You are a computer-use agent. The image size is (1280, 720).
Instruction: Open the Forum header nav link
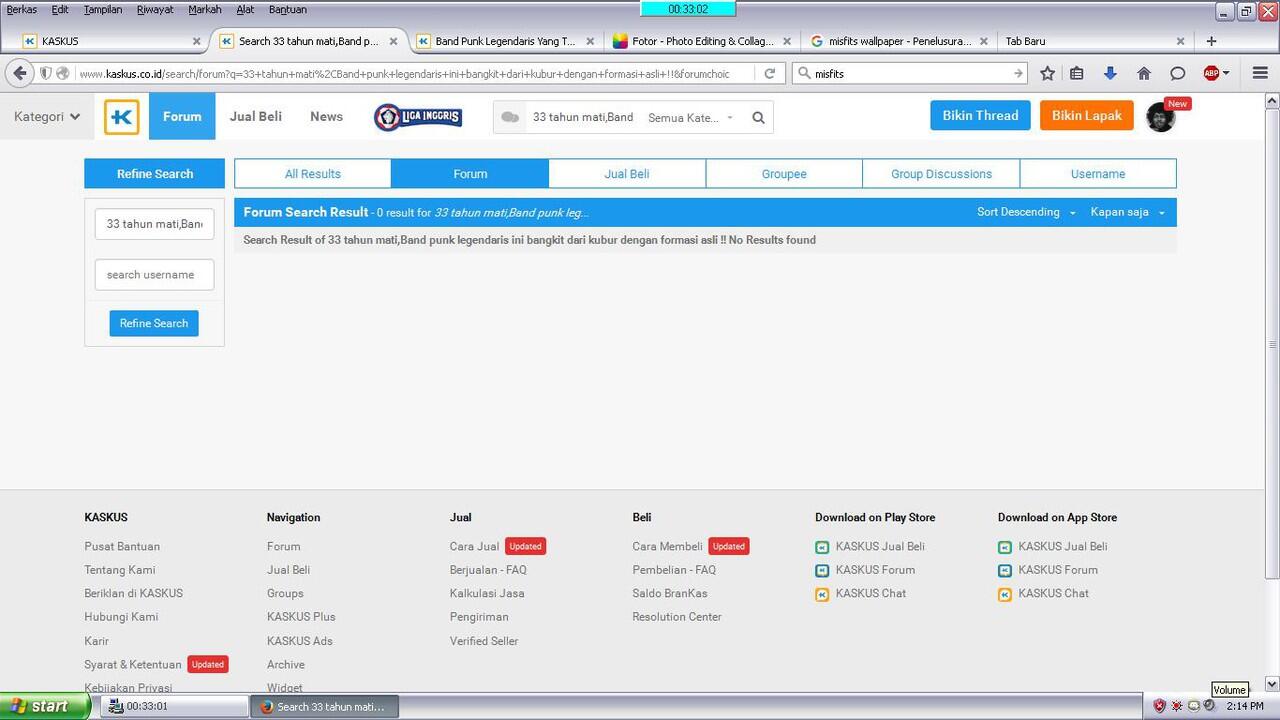pyautogui.click(x=182, y=117)
